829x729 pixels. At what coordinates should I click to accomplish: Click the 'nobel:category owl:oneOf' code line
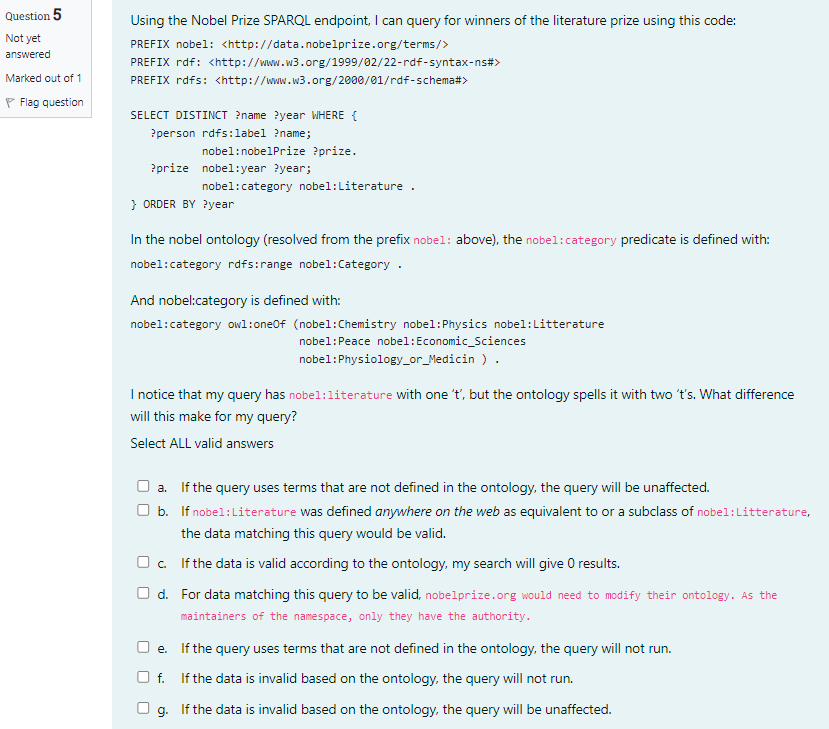coord(367,324)
